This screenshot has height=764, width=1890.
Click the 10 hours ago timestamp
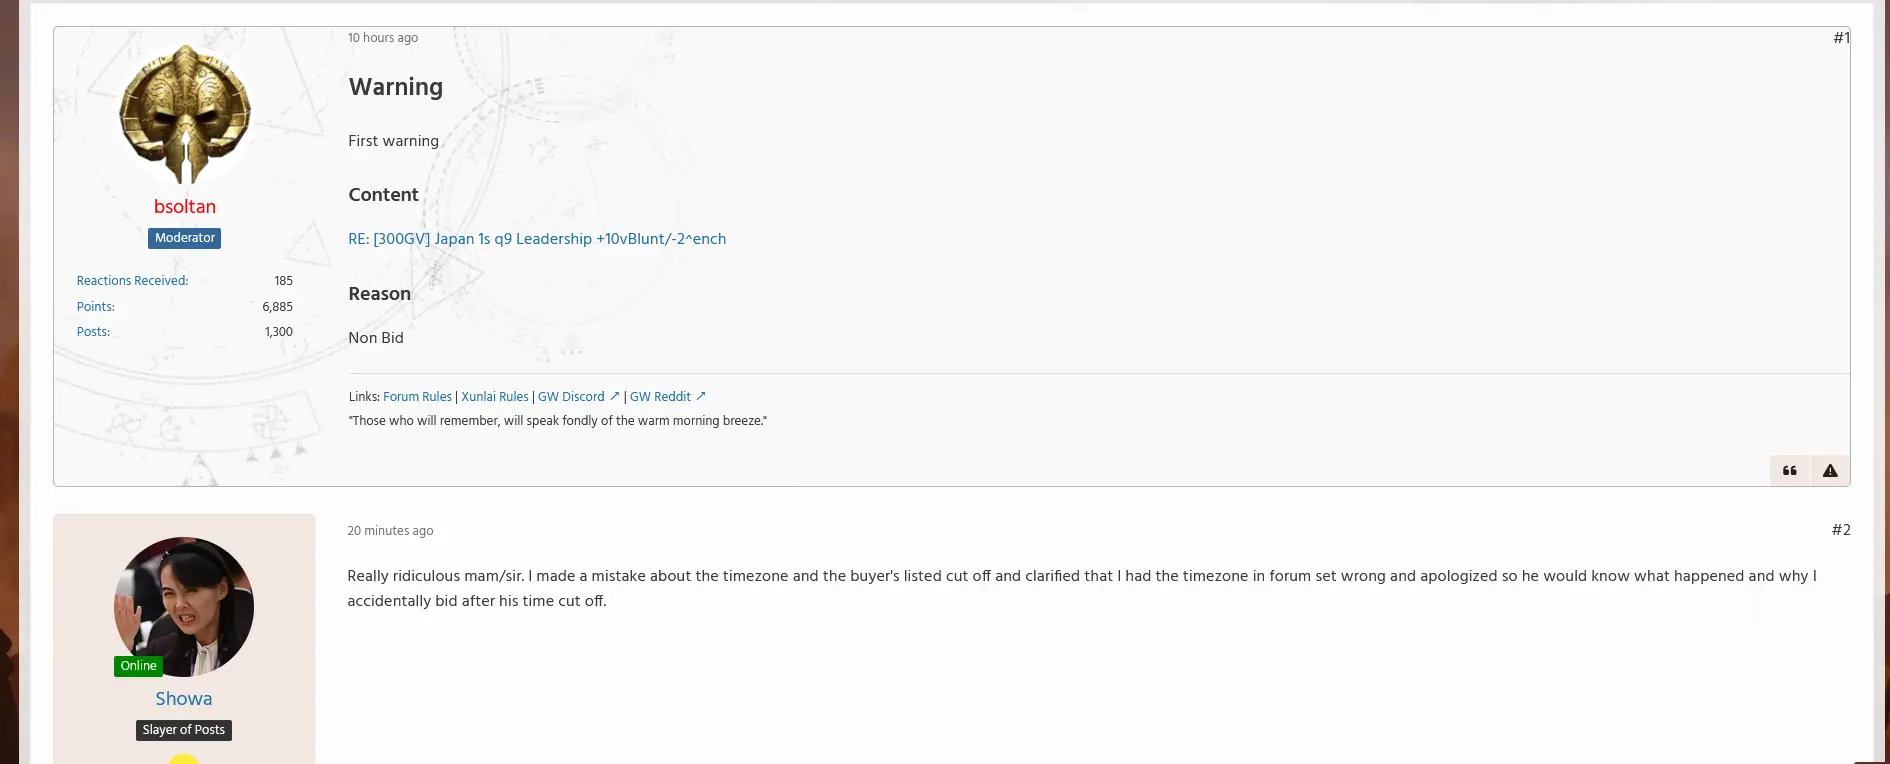click(x=383, y=38)
